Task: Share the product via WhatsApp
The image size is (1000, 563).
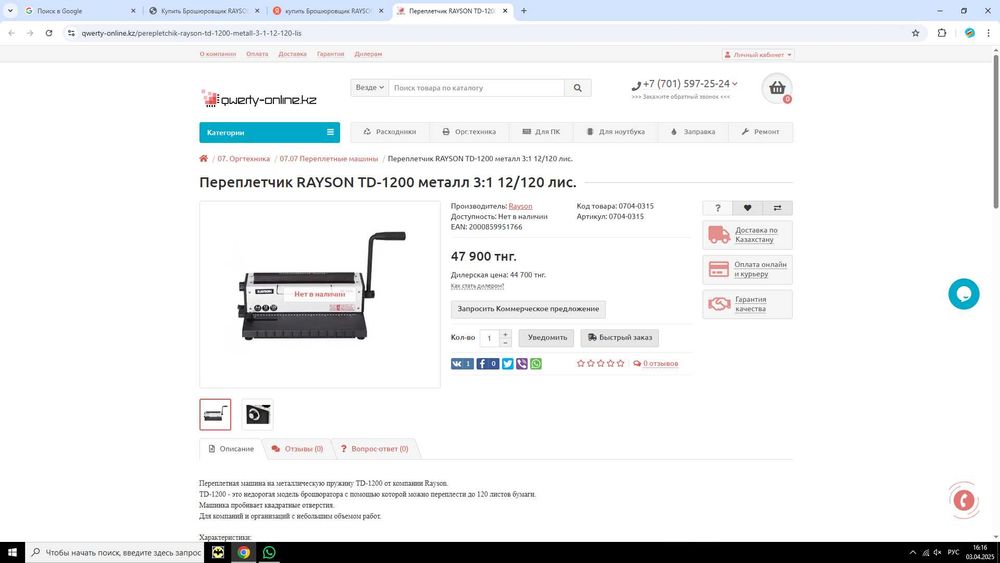Action: (x=536, y=363)
